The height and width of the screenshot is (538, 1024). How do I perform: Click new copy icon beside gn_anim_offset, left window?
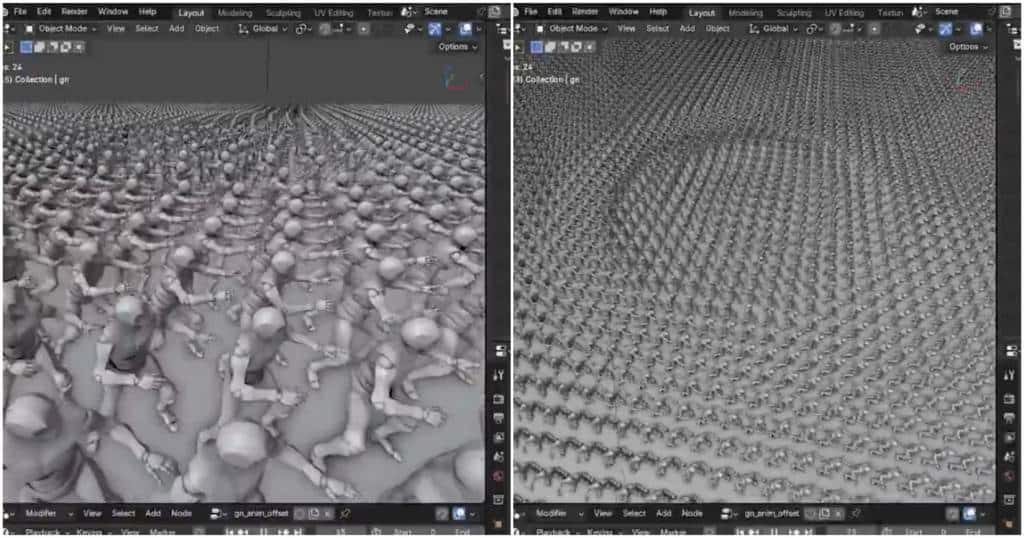point(313,514)
